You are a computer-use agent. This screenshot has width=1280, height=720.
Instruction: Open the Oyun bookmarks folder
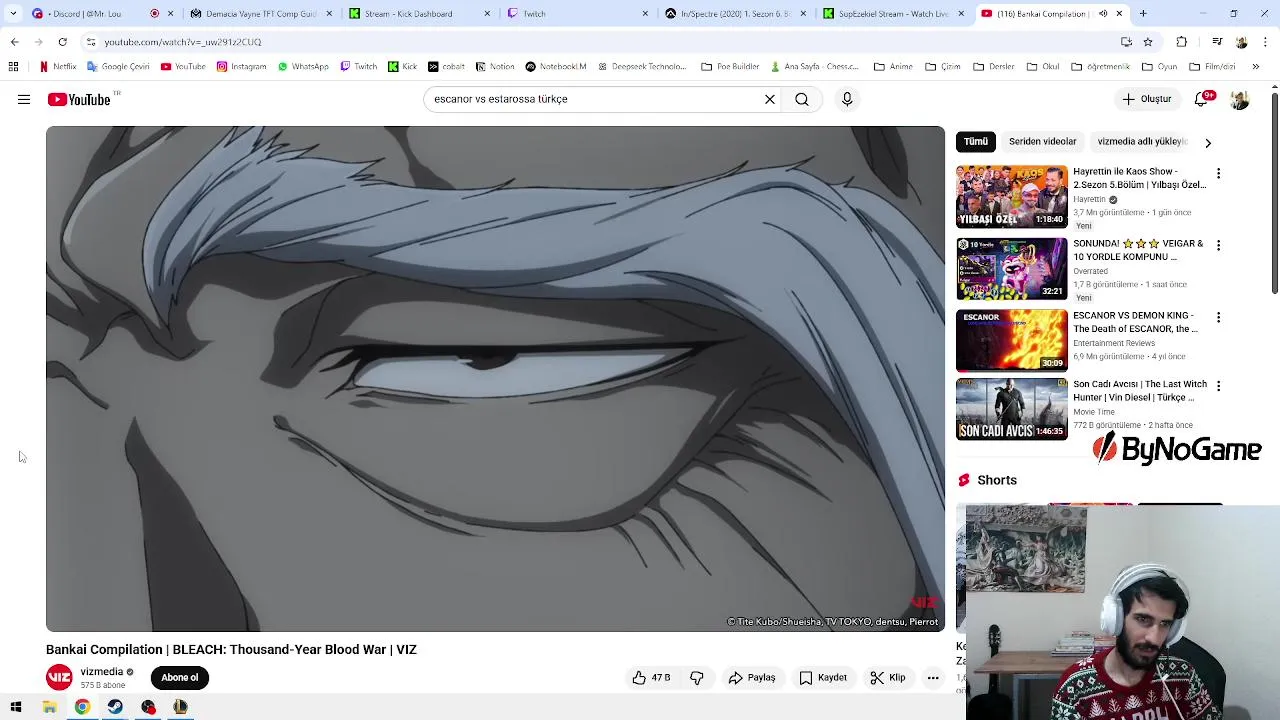pyautogui.click(x=1159, y=67)
